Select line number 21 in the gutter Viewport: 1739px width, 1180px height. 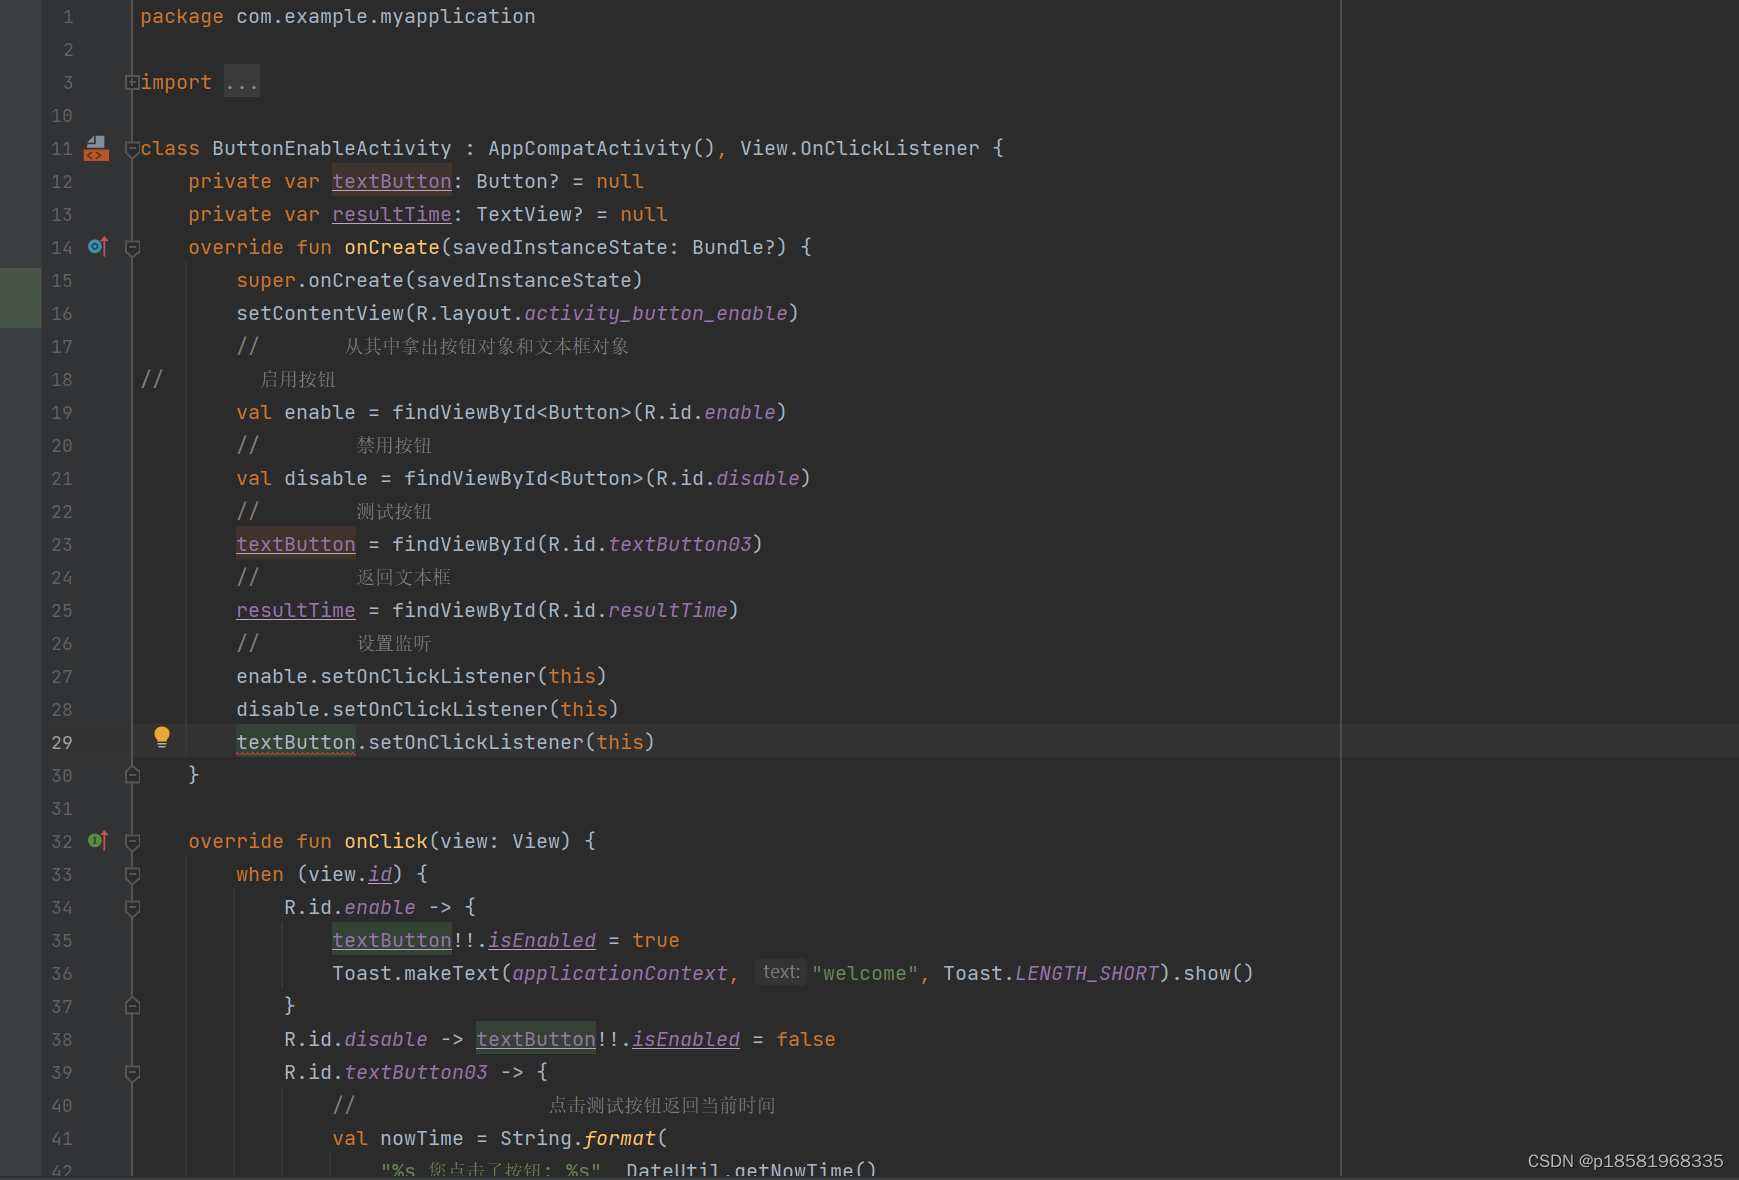61,478
